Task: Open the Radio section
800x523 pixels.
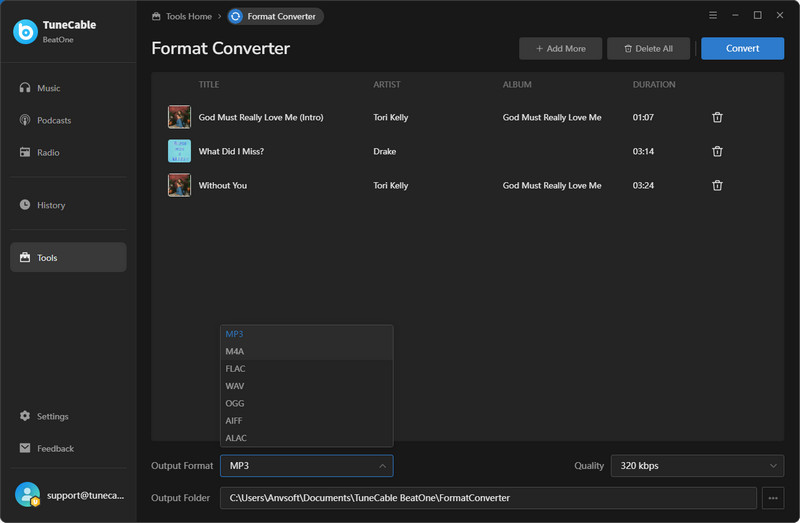Action: pyautogui.click(x=68, y=153)
